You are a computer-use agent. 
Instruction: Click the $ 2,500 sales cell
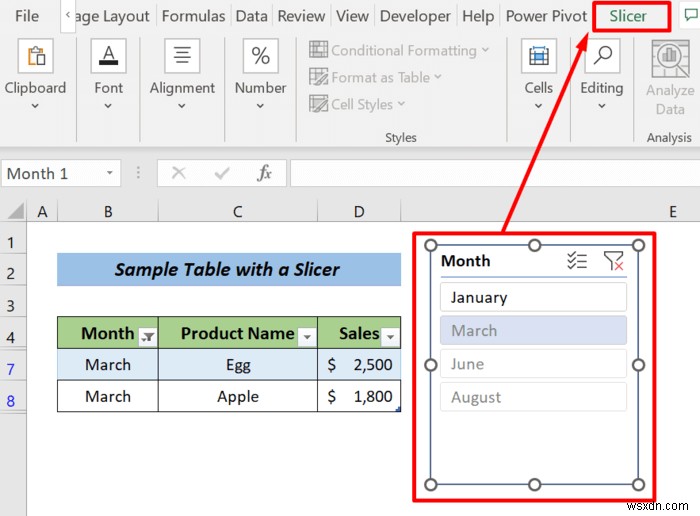coord(359,365)
